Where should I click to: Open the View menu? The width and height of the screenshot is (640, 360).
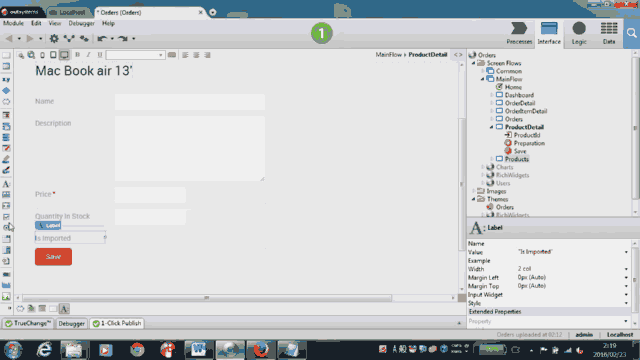[54, 23]
